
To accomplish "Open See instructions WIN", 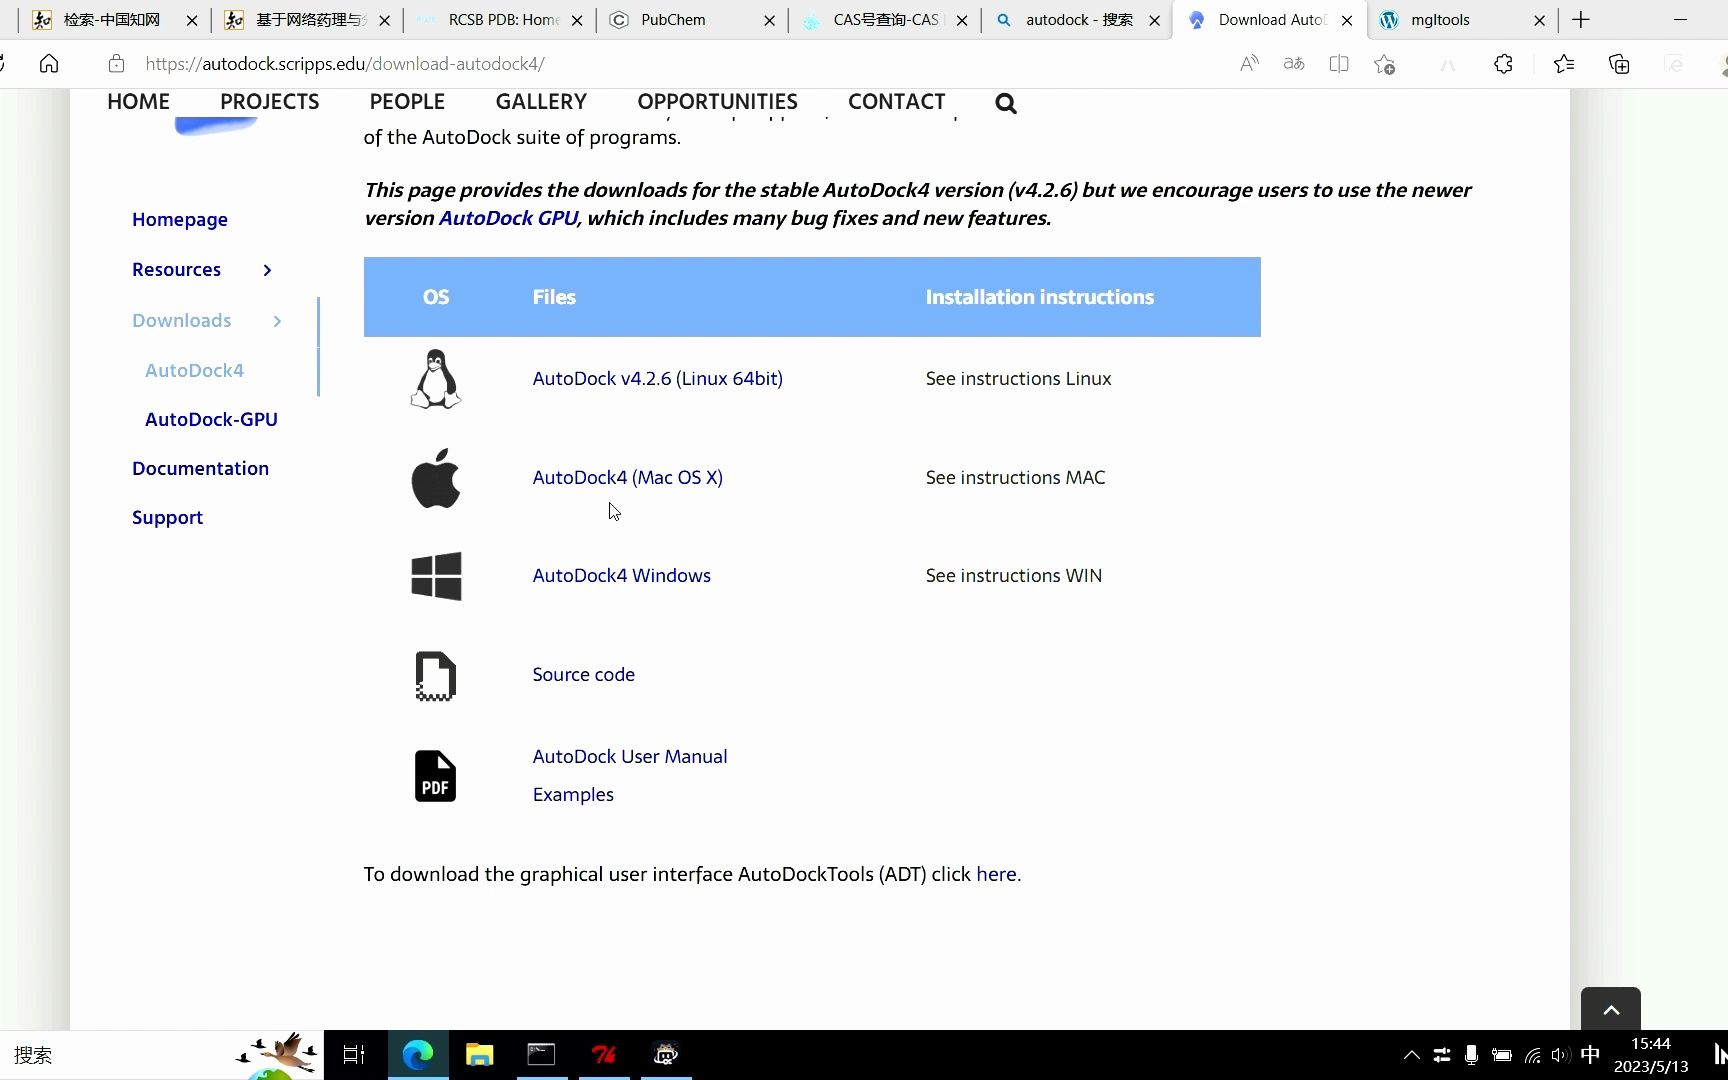I will point(1014,576).
